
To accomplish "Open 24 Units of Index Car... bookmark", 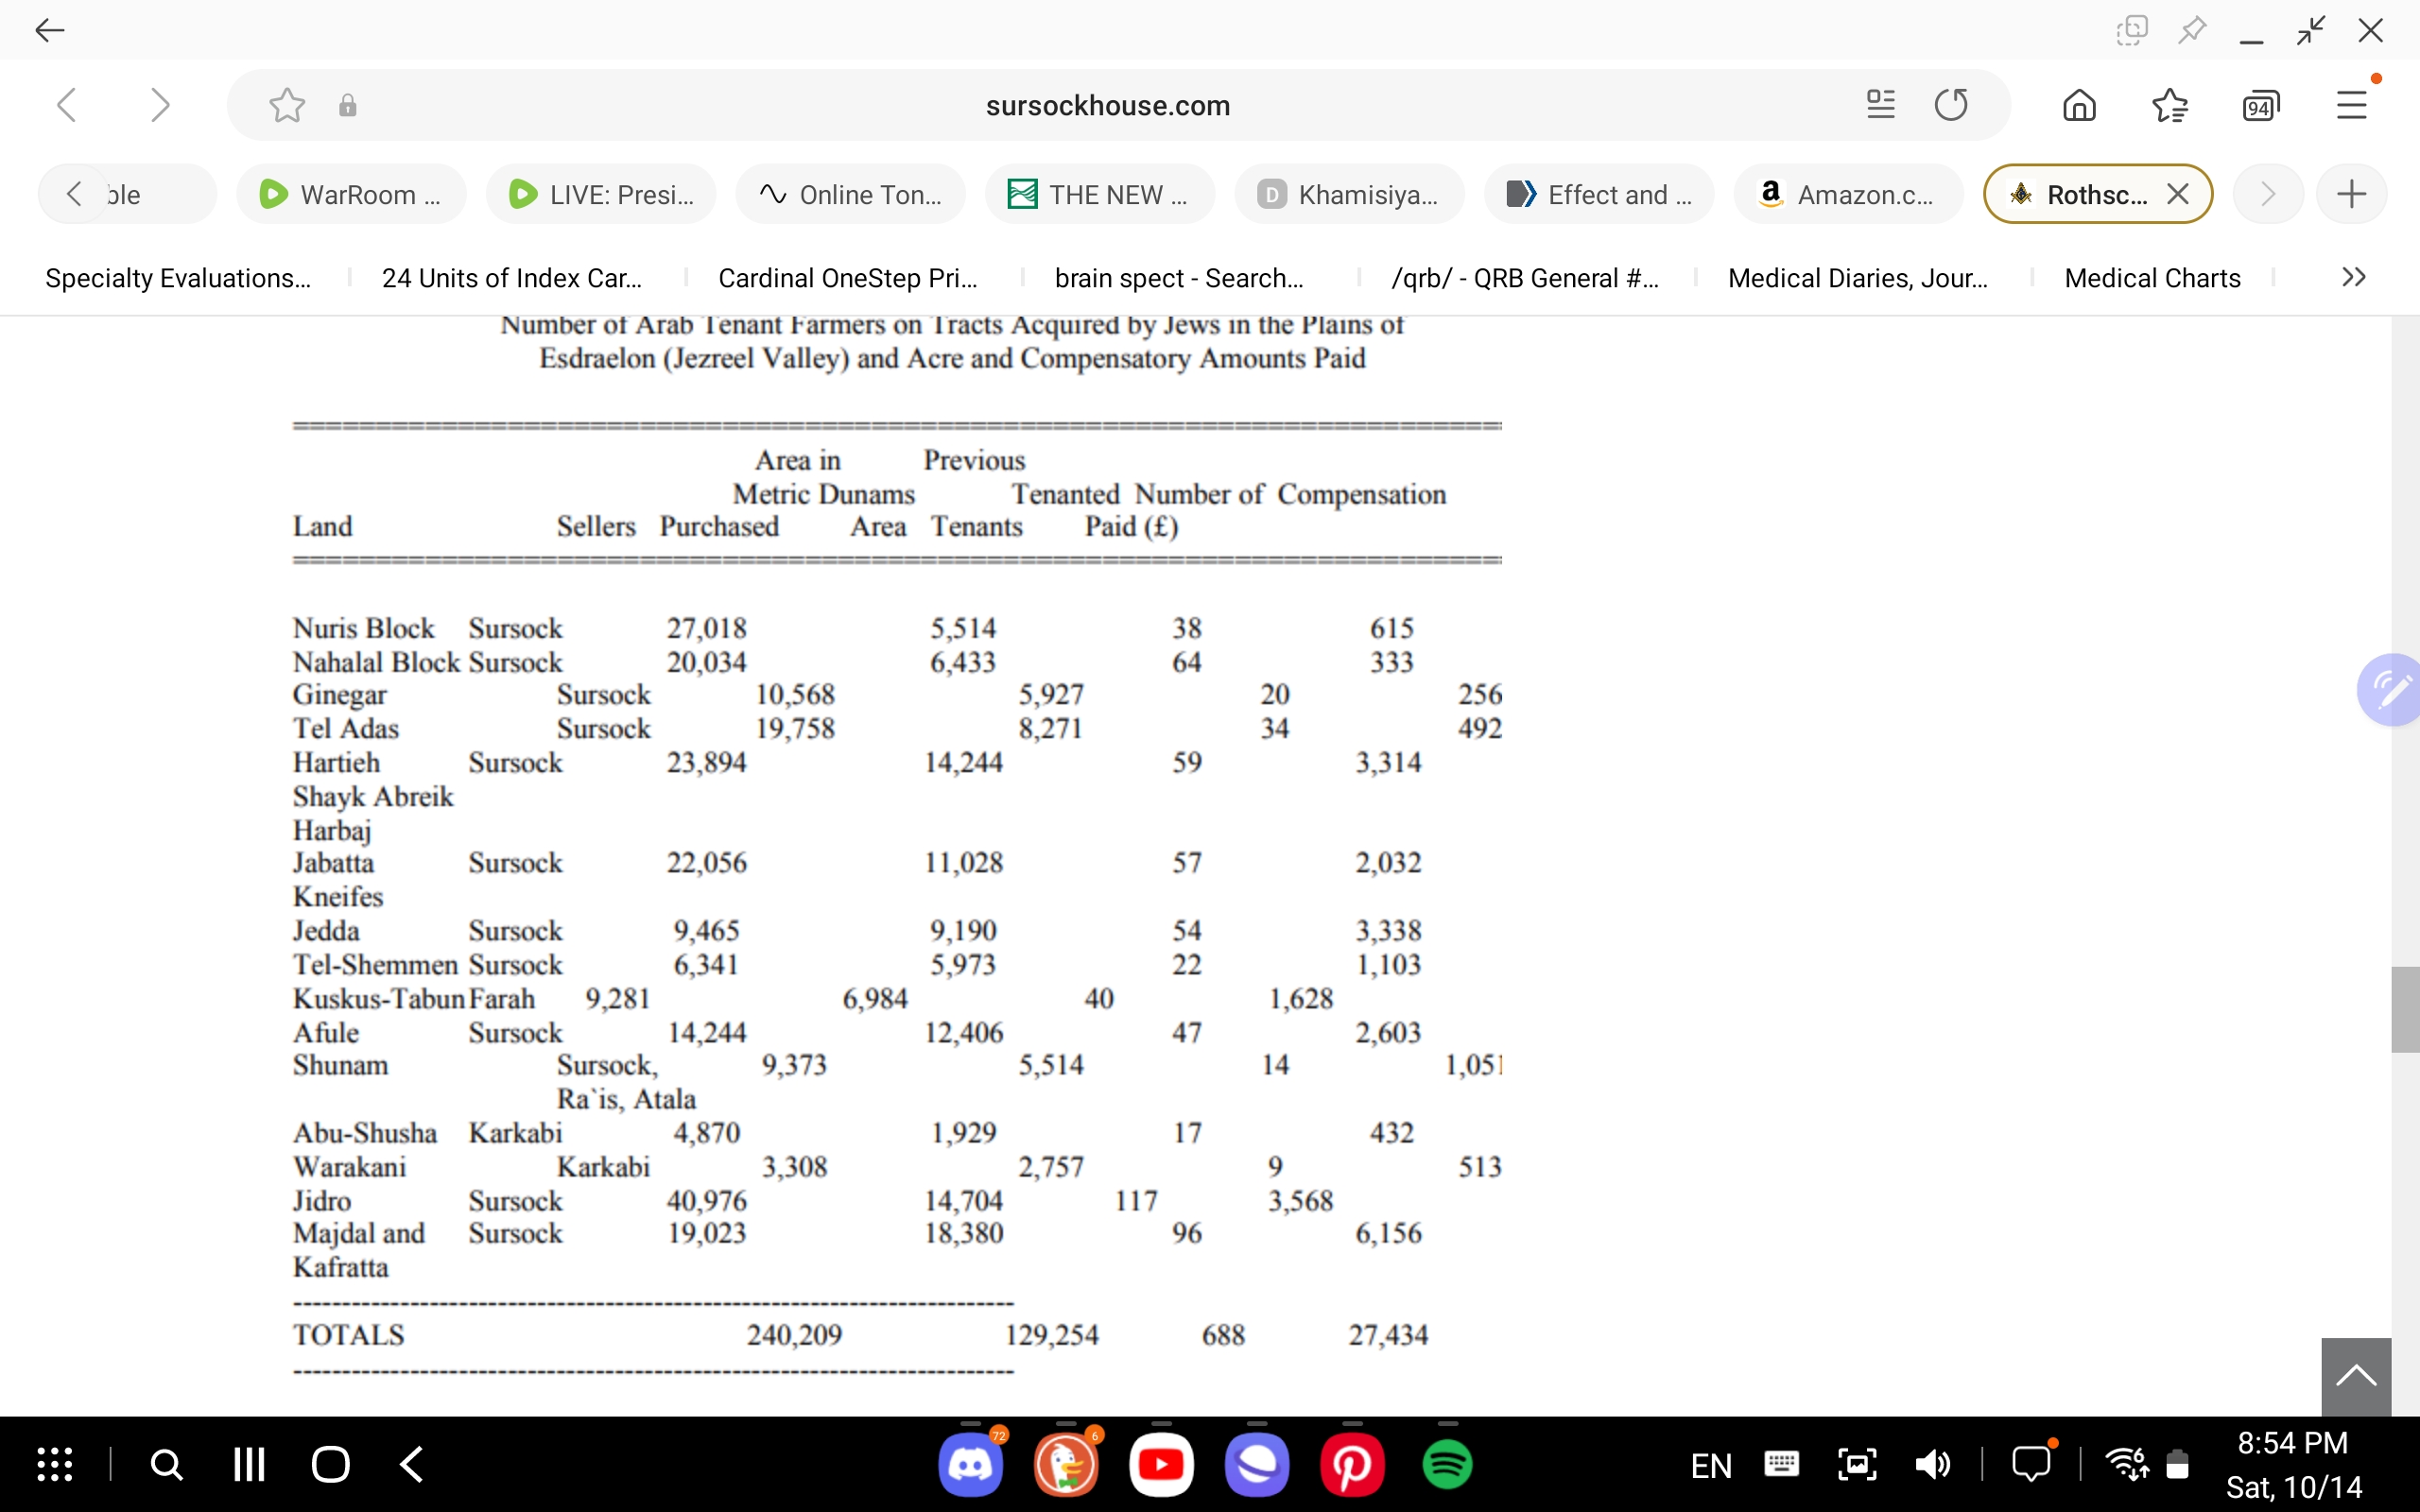I will pyautogui.click(x=512, y=278).
